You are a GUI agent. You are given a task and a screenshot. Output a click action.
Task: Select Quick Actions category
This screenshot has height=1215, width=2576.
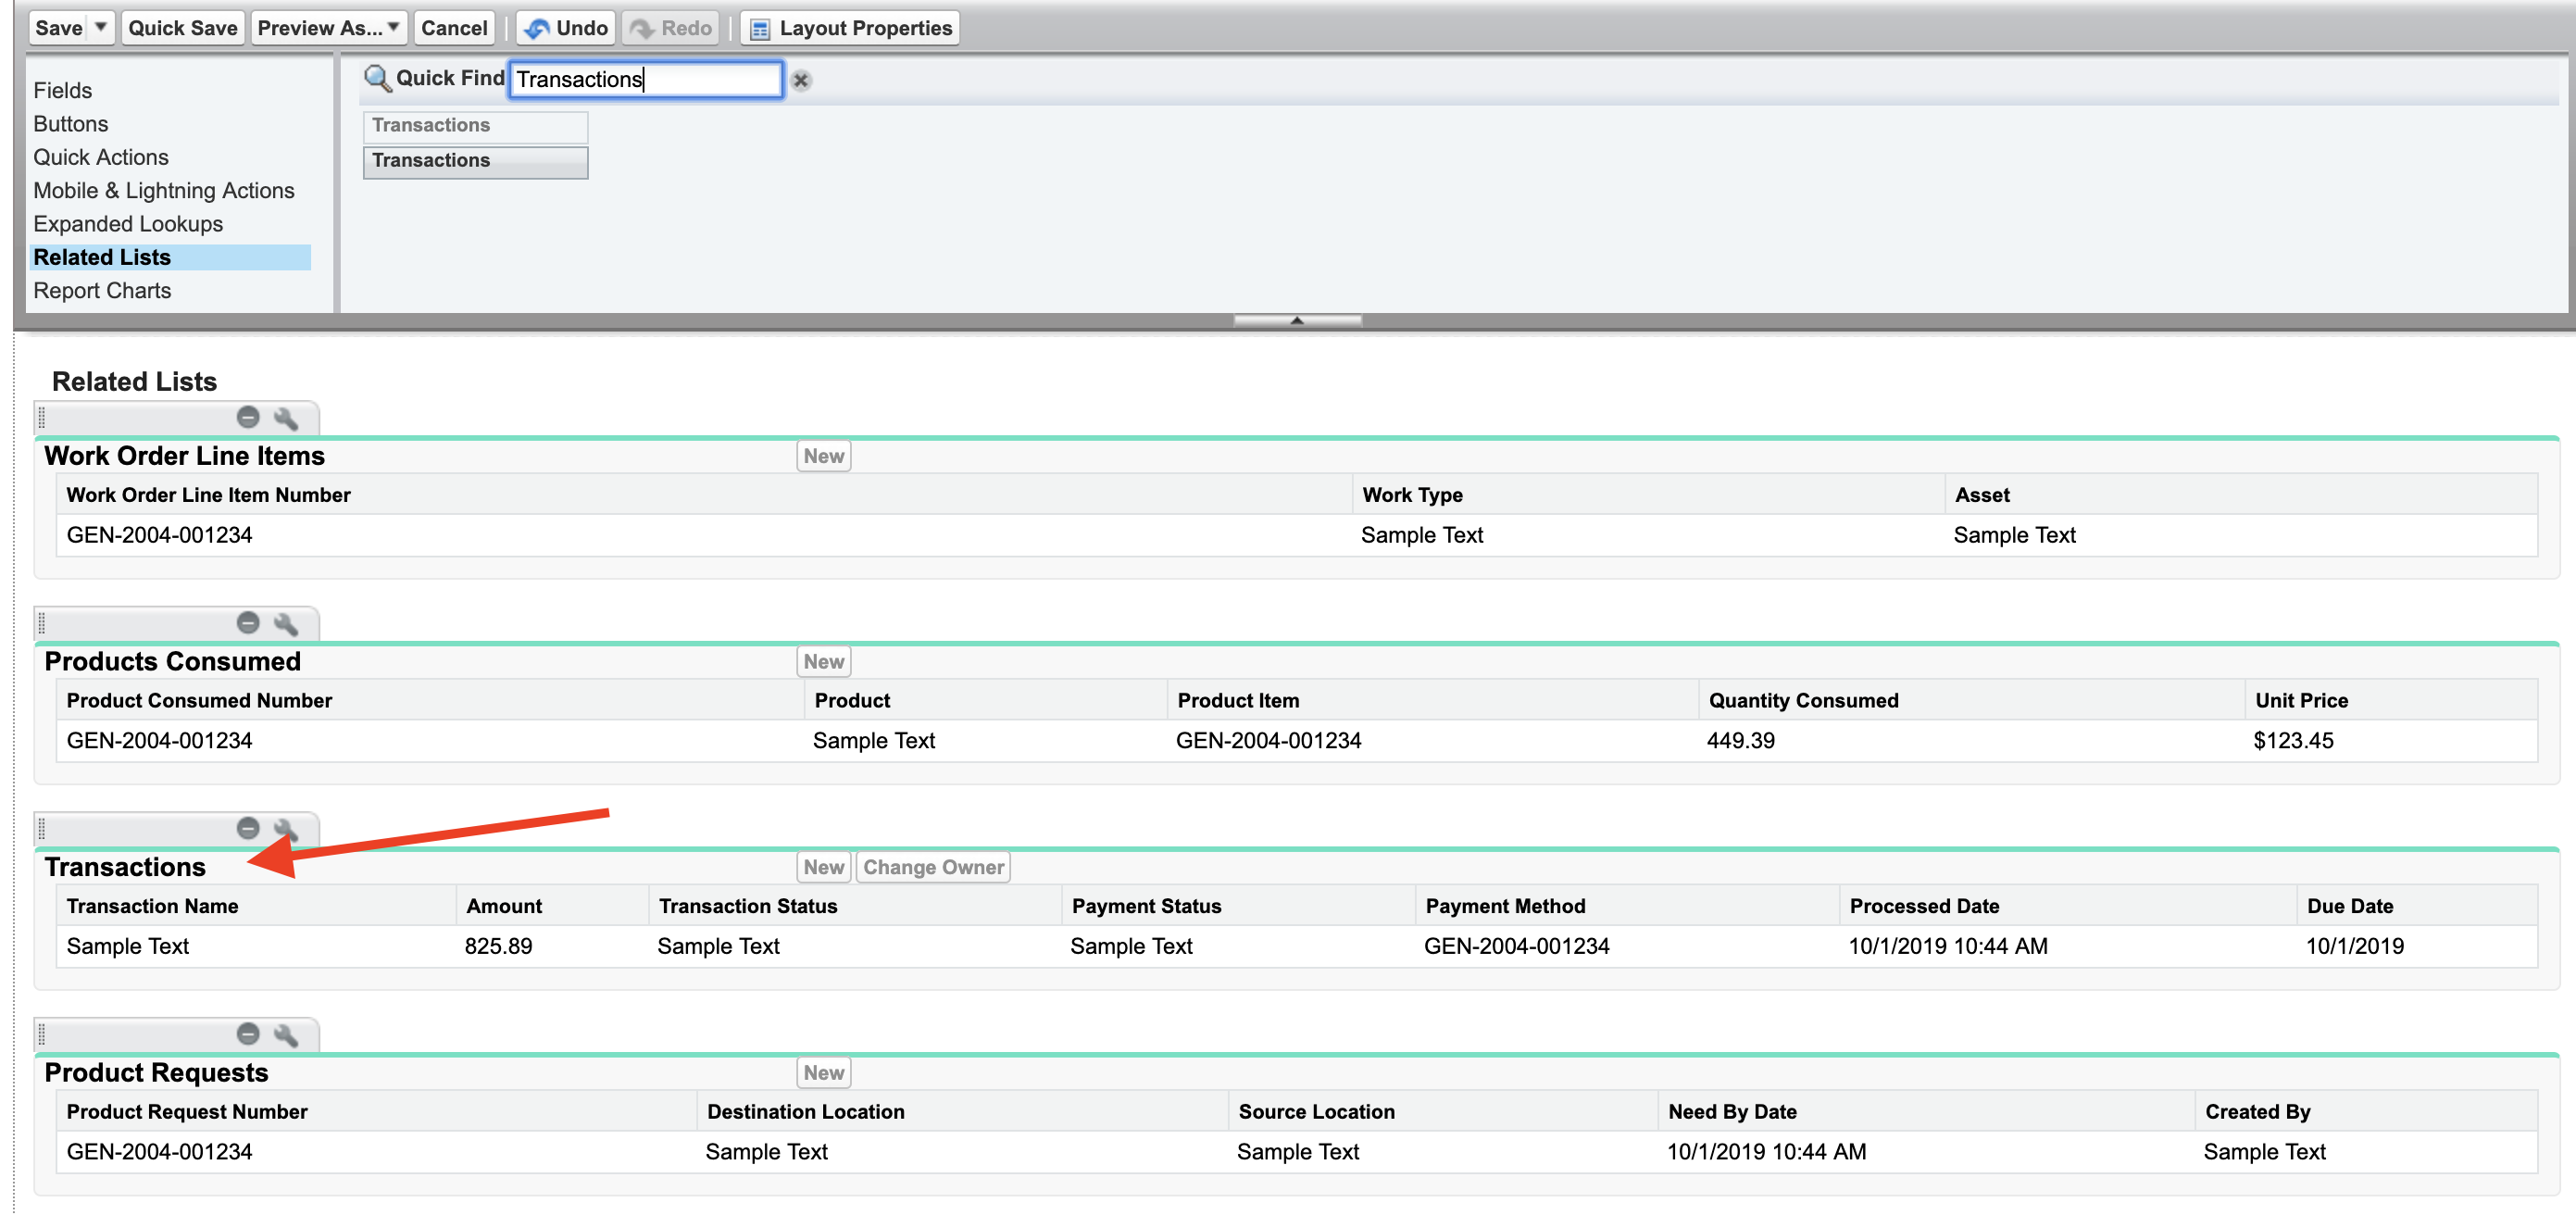tap(101, 157)
